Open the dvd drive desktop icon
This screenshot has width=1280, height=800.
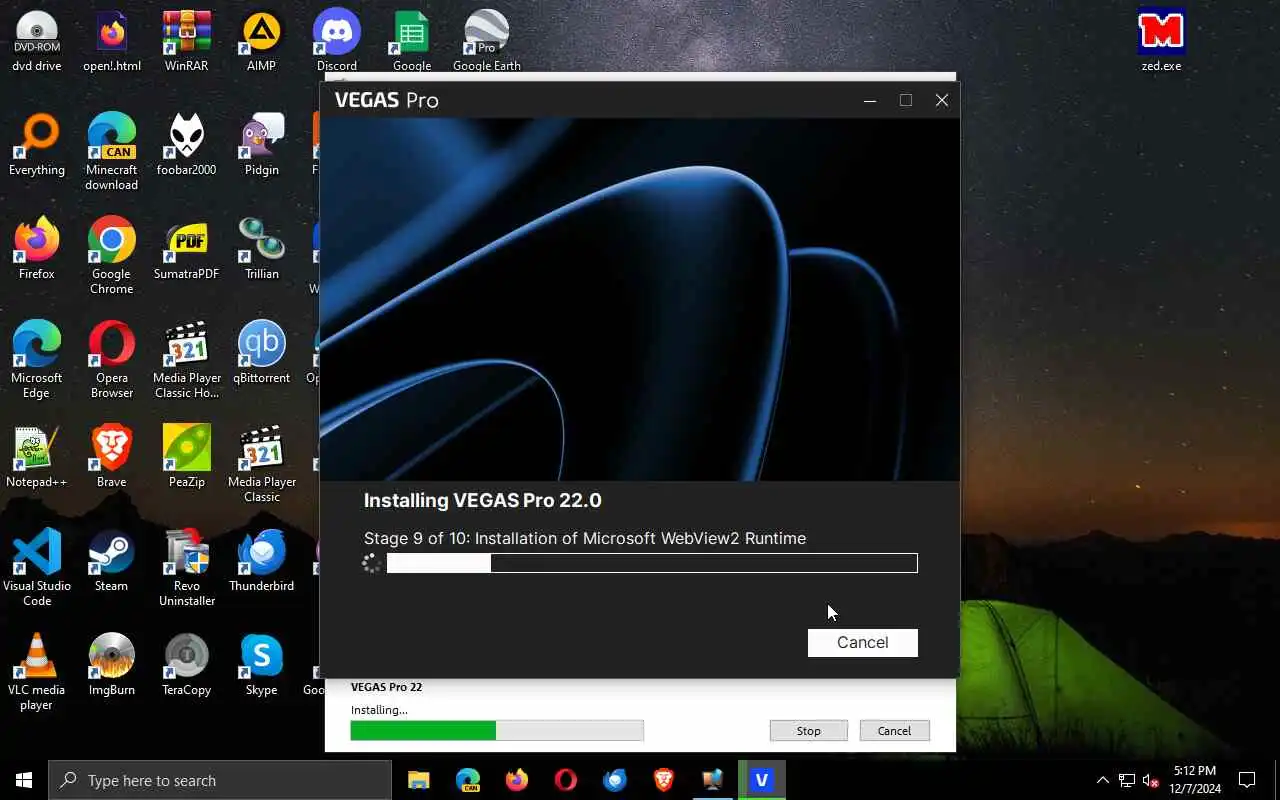pyautogui.click(x=37, y=42)
